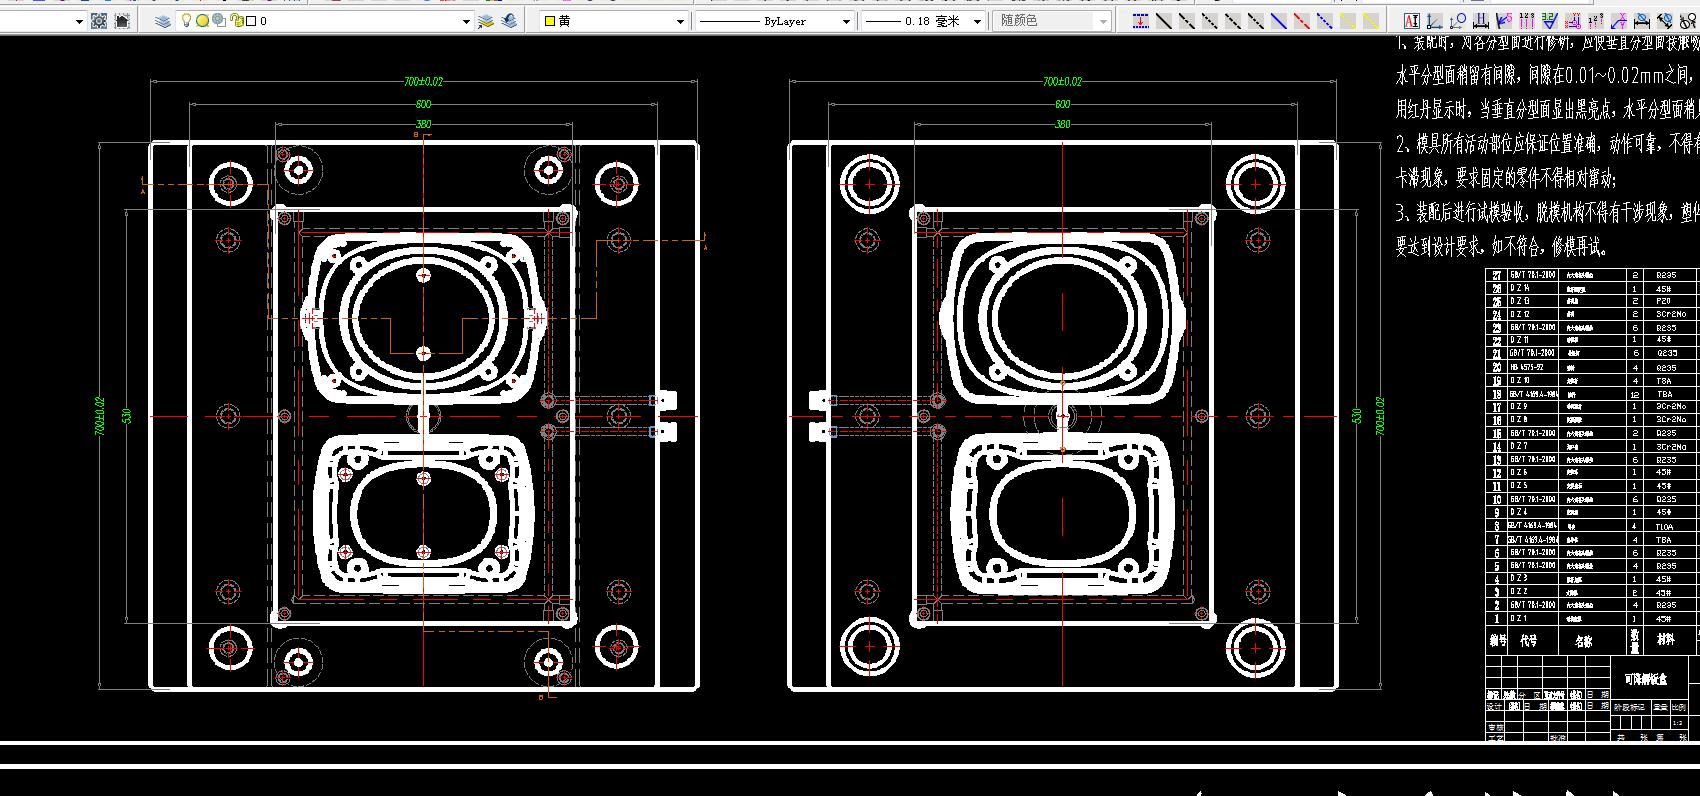The width and height of the screenshot is (1700, 796).
Task: Click the My Workspace icon beside the gear
Action: (122, 20)
